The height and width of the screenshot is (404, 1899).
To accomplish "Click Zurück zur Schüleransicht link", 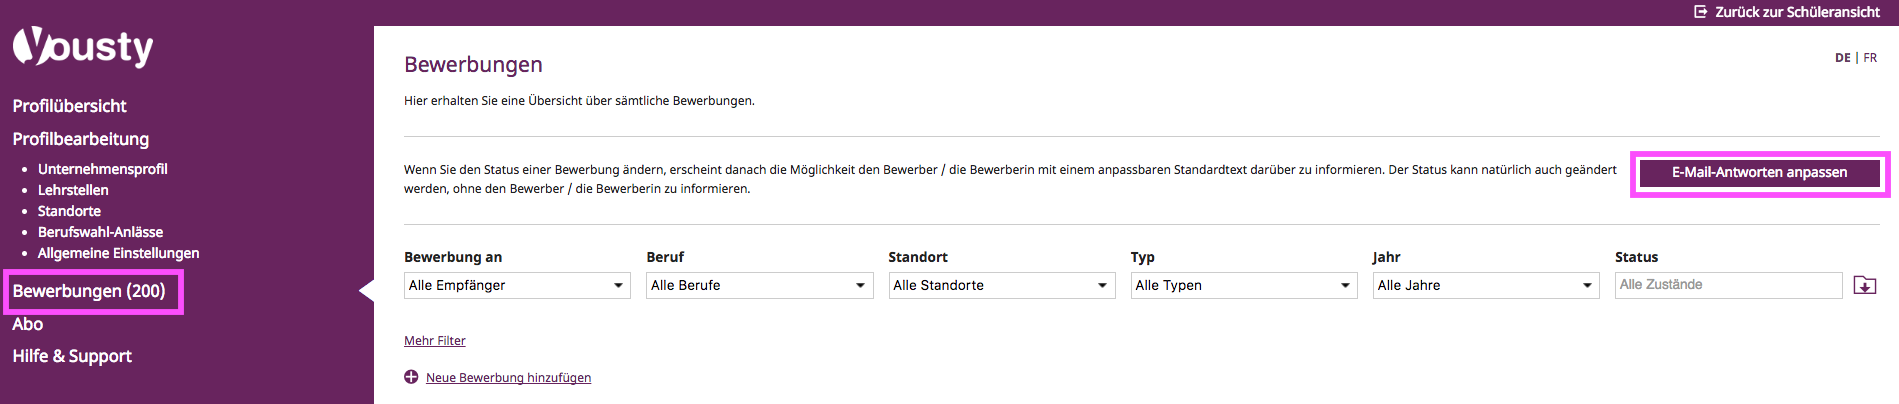I will pyautogui.click(x=1797, y=12).
